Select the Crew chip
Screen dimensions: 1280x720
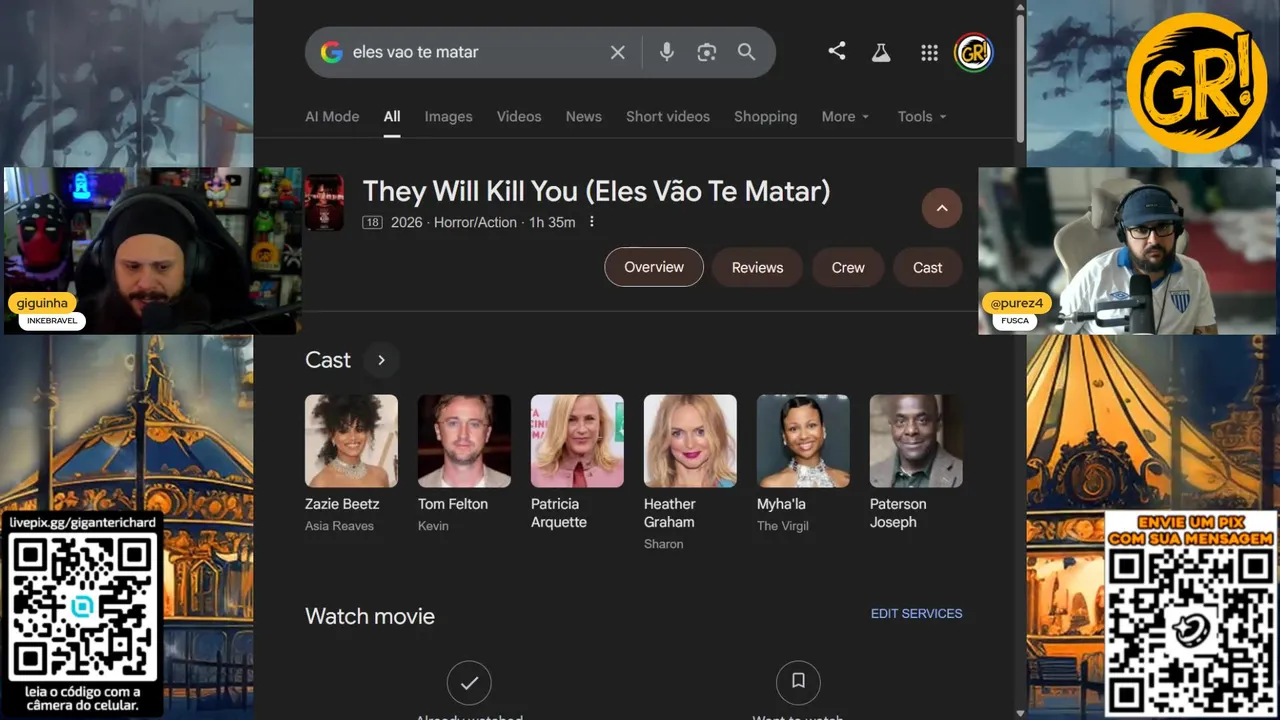(x=848, y=267)
